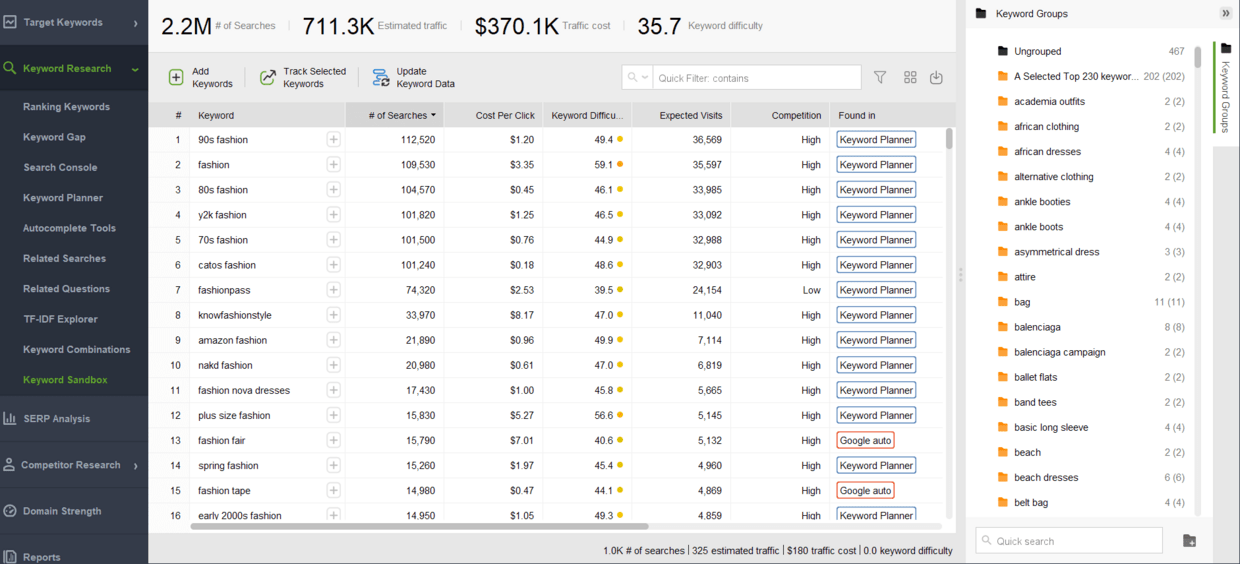1240x564 pixels.
Task: Click the Track Selected Keywords icon
Action: tap(268, 78)
